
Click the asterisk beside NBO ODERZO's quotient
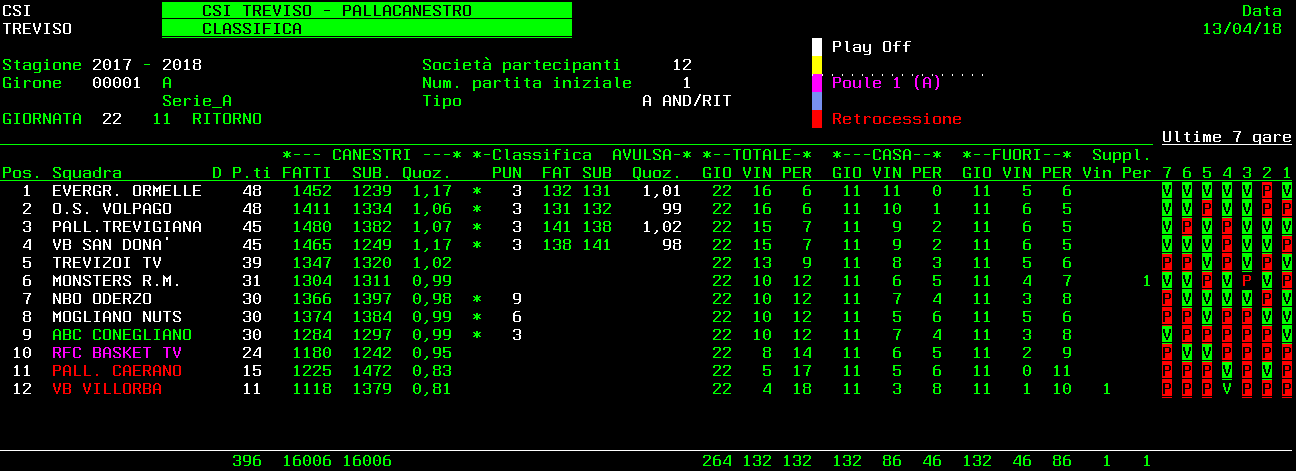(476, 299)
